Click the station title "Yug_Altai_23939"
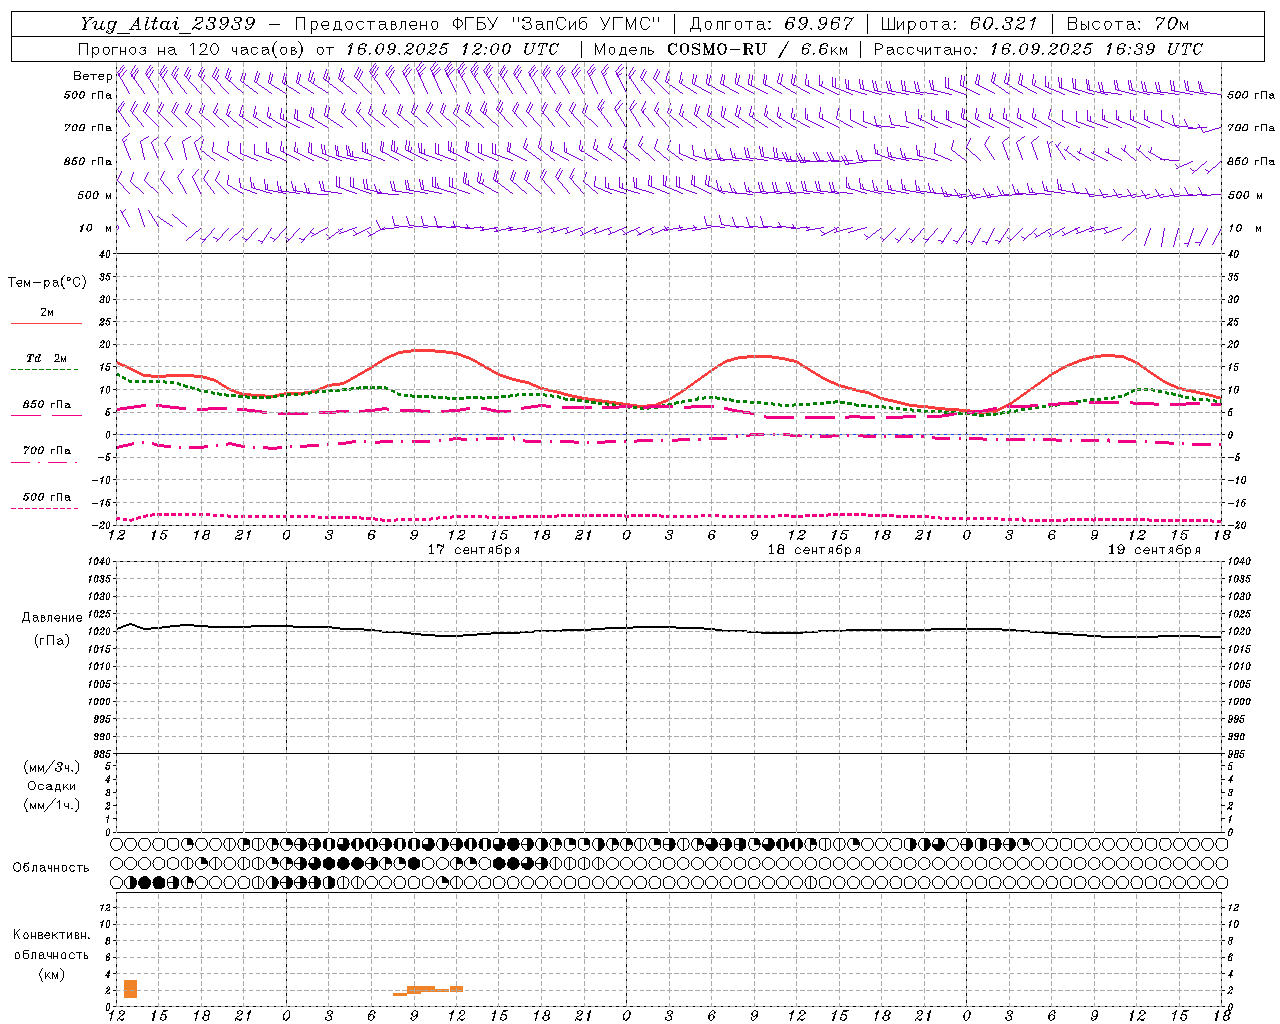 pos(167,24)
